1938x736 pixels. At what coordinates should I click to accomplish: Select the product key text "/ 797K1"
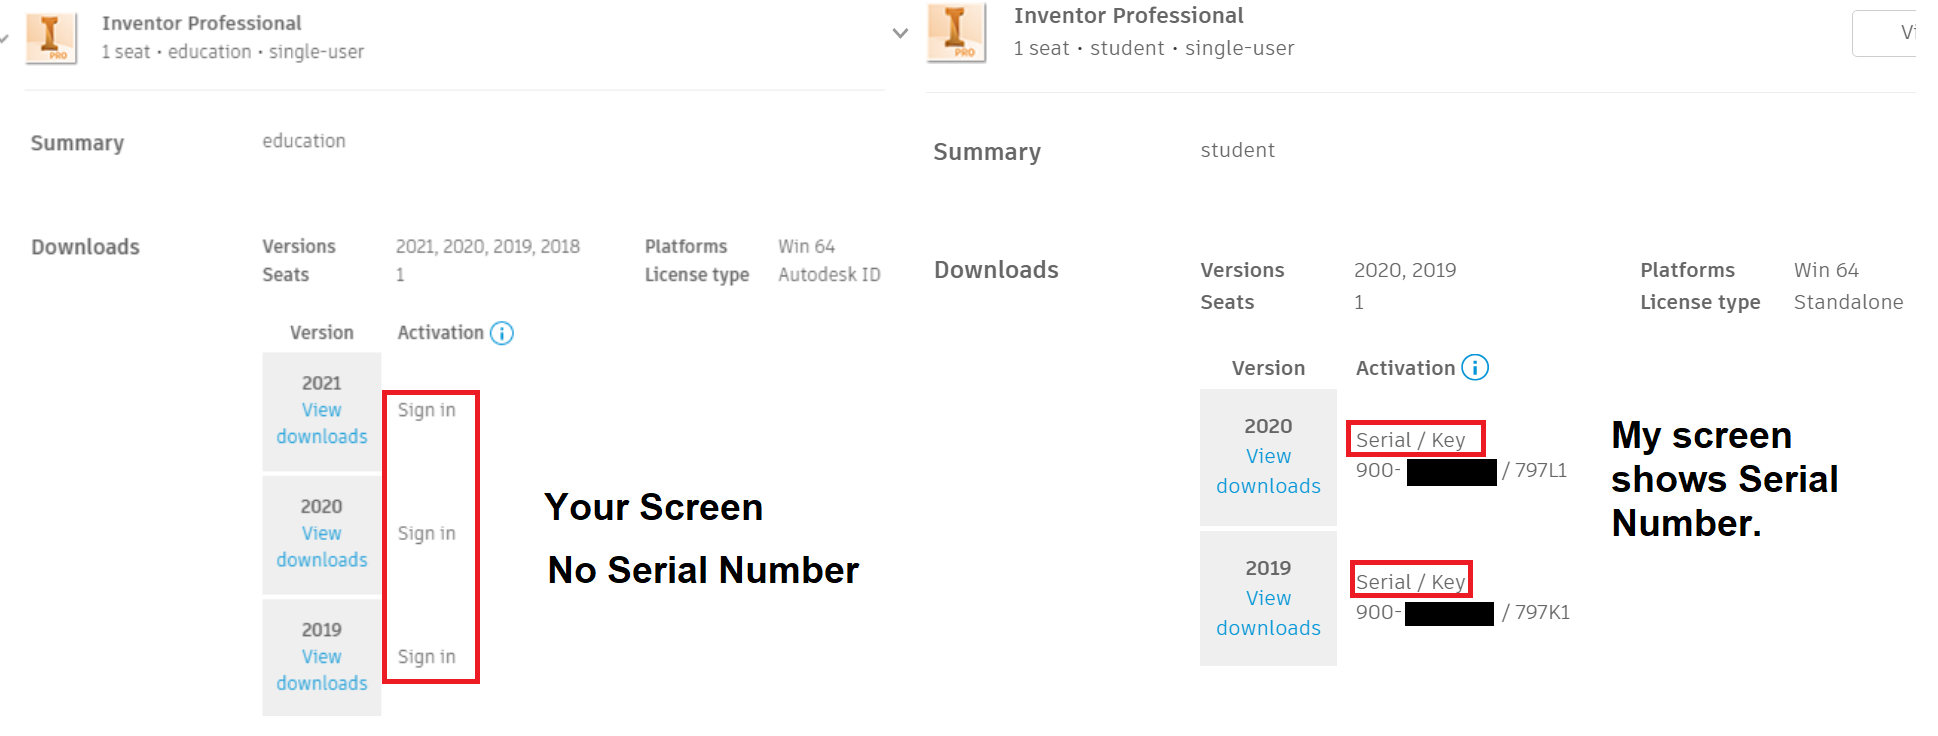1536,612
